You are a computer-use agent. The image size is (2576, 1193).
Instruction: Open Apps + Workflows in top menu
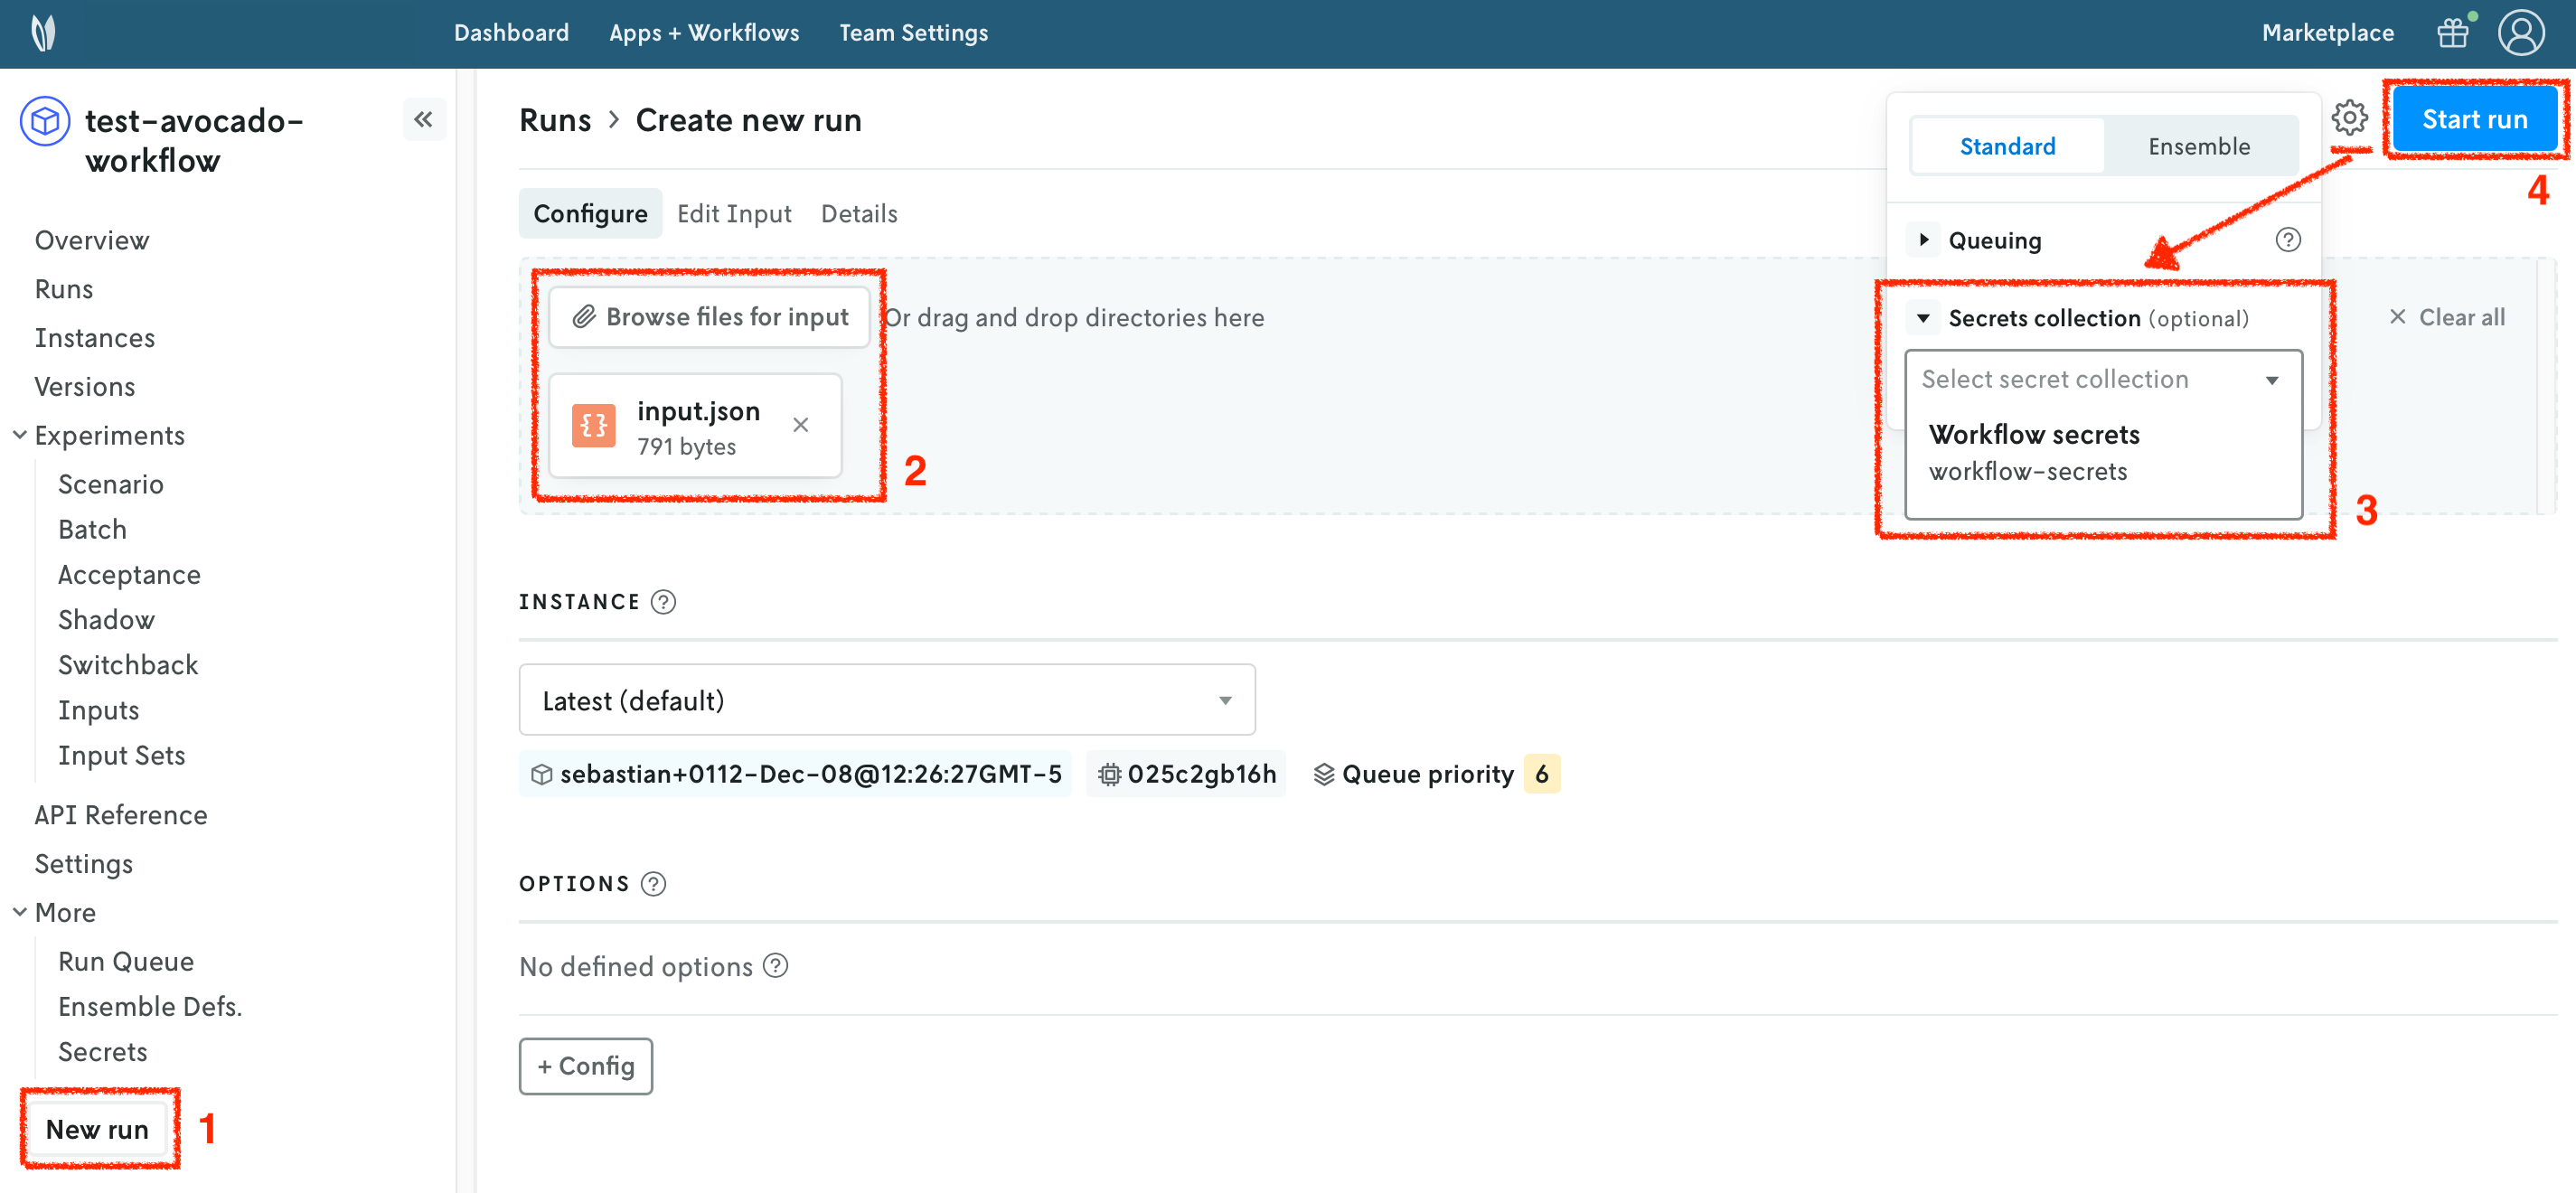[x=703, y=33]
